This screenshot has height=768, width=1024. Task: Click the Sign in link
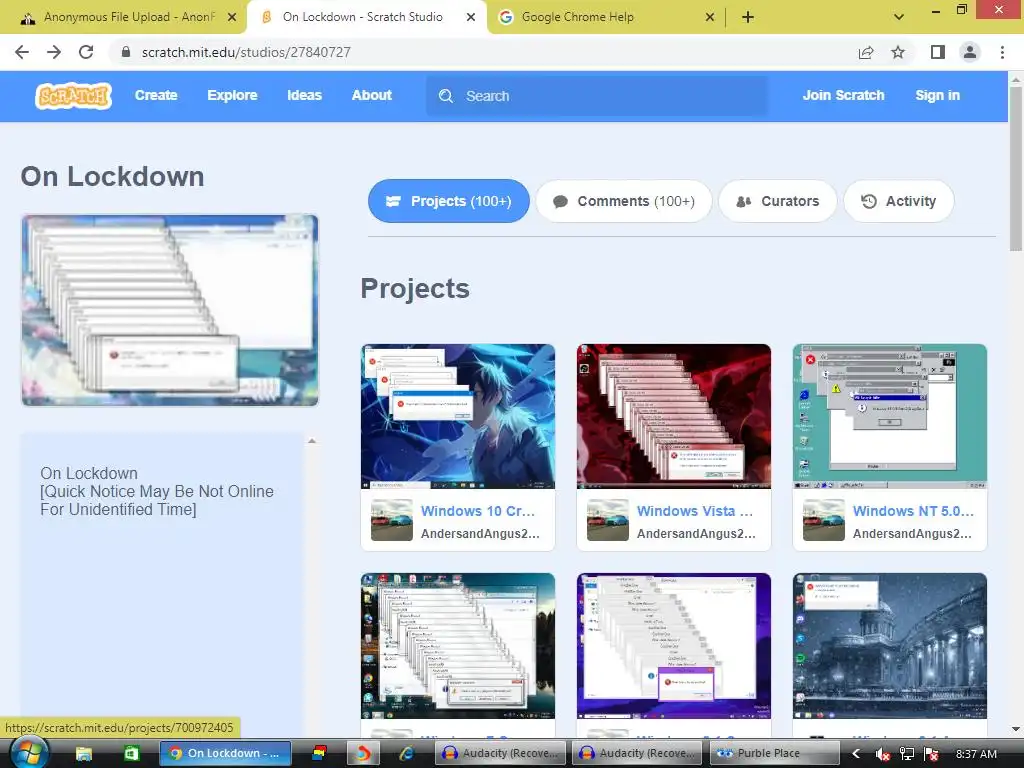coord(937,95)
